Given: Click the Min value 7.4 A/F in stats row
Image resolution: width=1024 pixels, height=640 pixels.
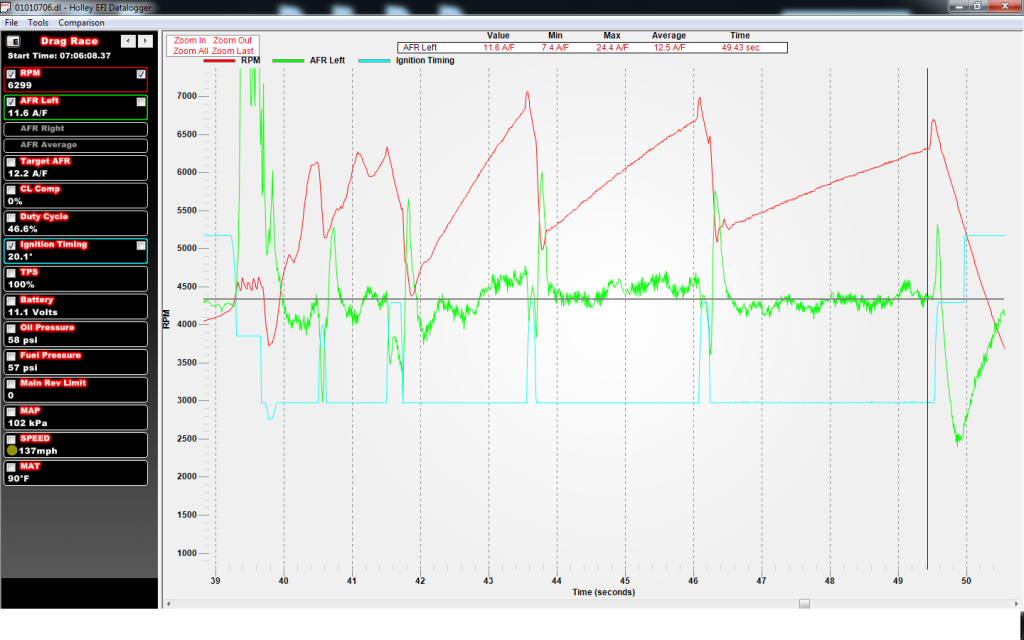Looking at the screenshot, I should [555, 48].
